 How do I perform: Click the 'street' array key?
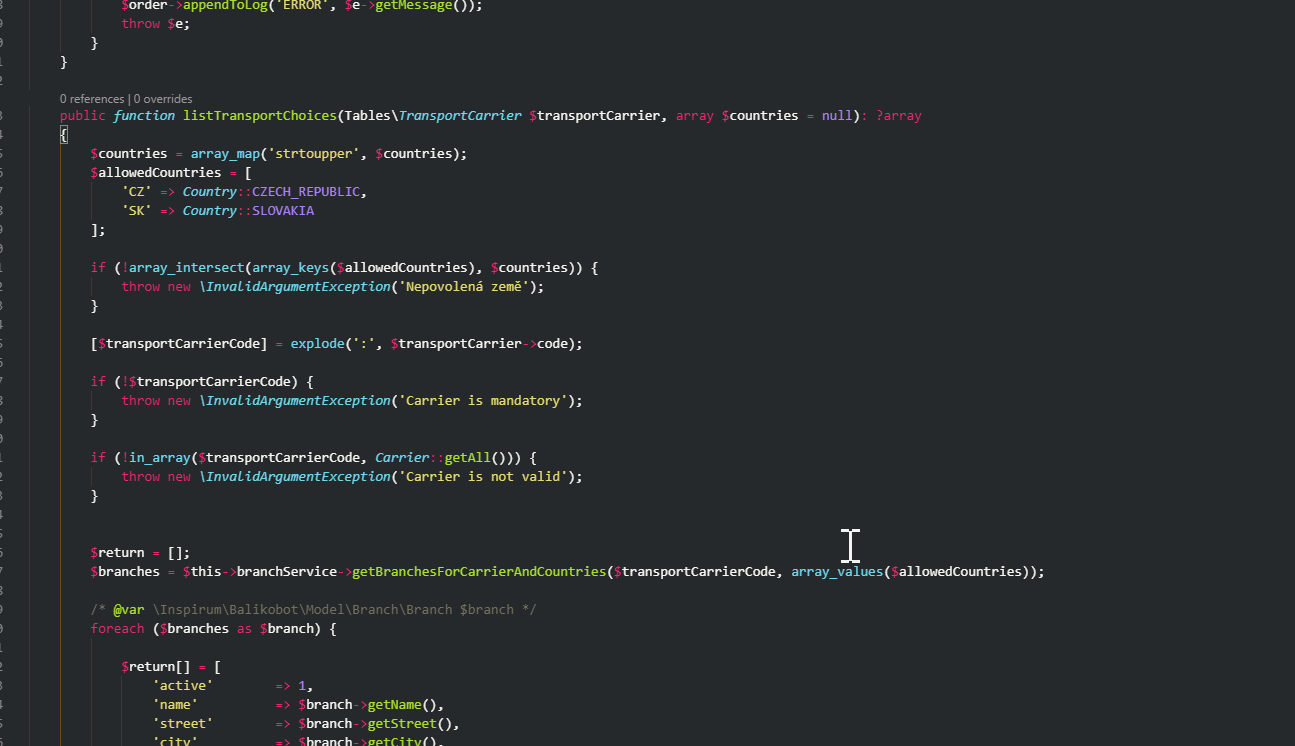pyautogui.click(x=183, y=724)
